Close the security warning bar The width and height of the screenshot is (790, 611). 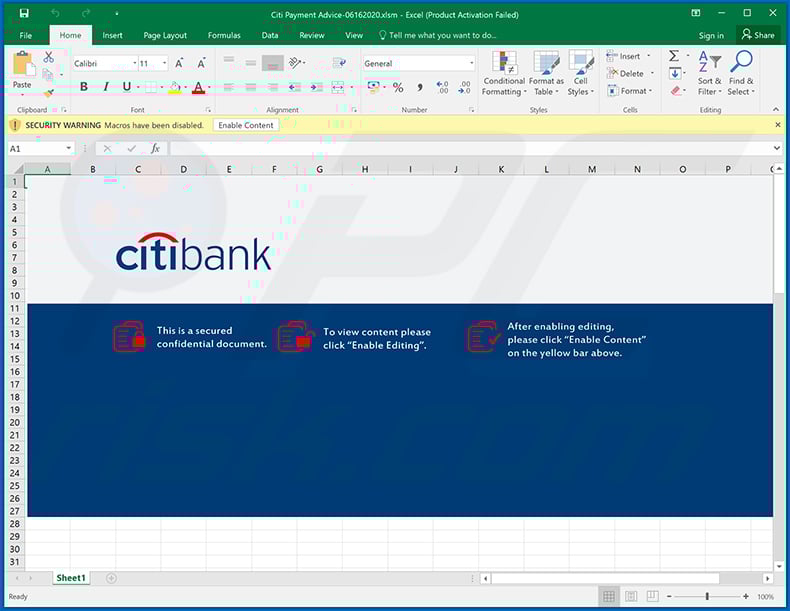pyautogui.click(x=778, y=125)
